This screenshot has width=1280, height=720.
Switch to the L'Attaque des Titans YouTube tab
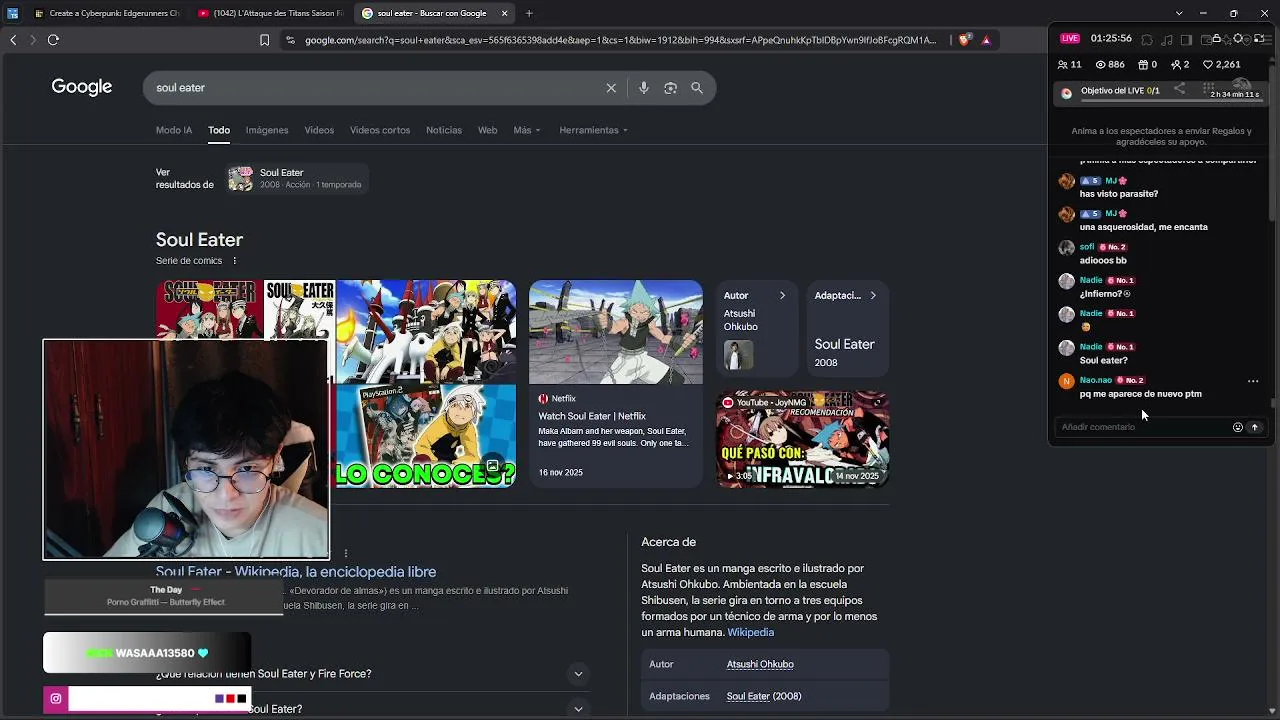coord(270,13)
